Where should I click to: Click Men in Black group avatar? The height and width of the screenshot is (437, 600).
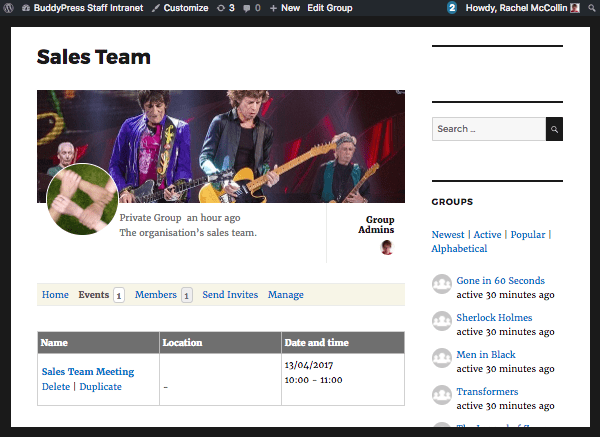click(x=442, y=358)
